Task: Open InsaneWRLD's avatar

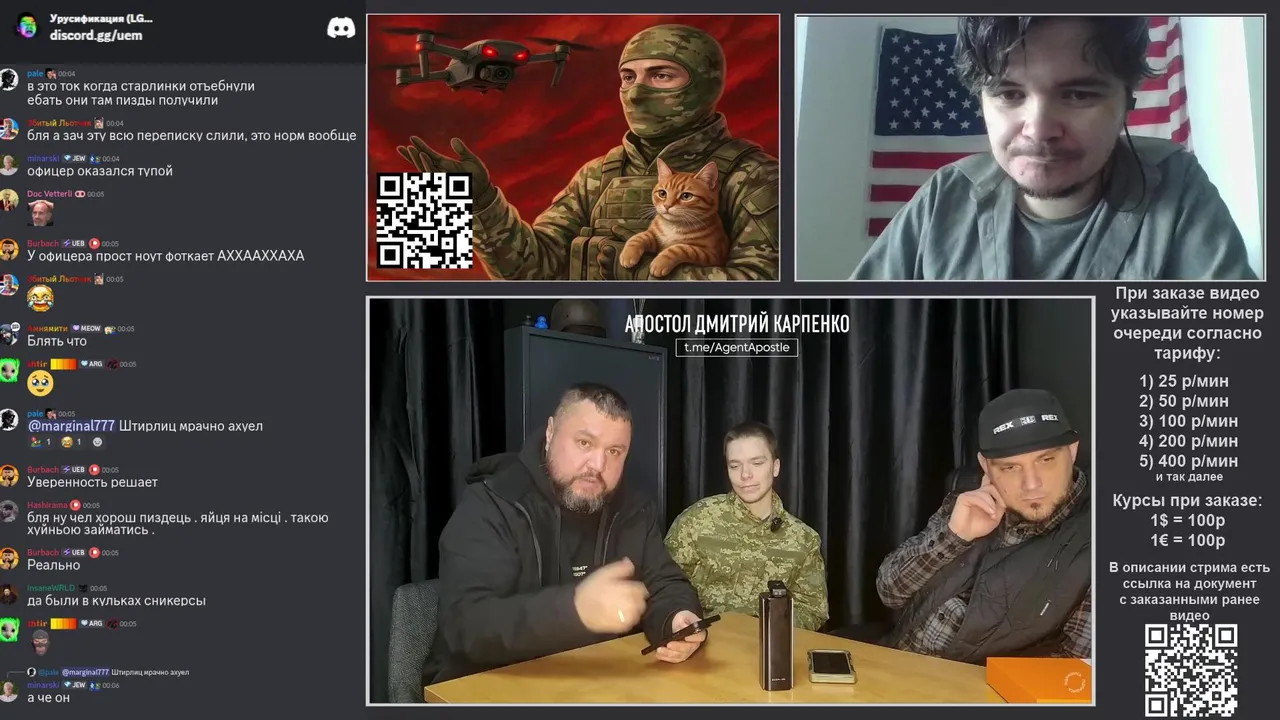Action: [x=9, y=595]
